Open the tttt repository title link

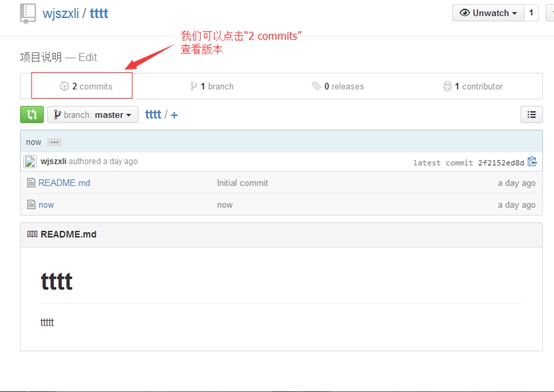pos(99,13)
